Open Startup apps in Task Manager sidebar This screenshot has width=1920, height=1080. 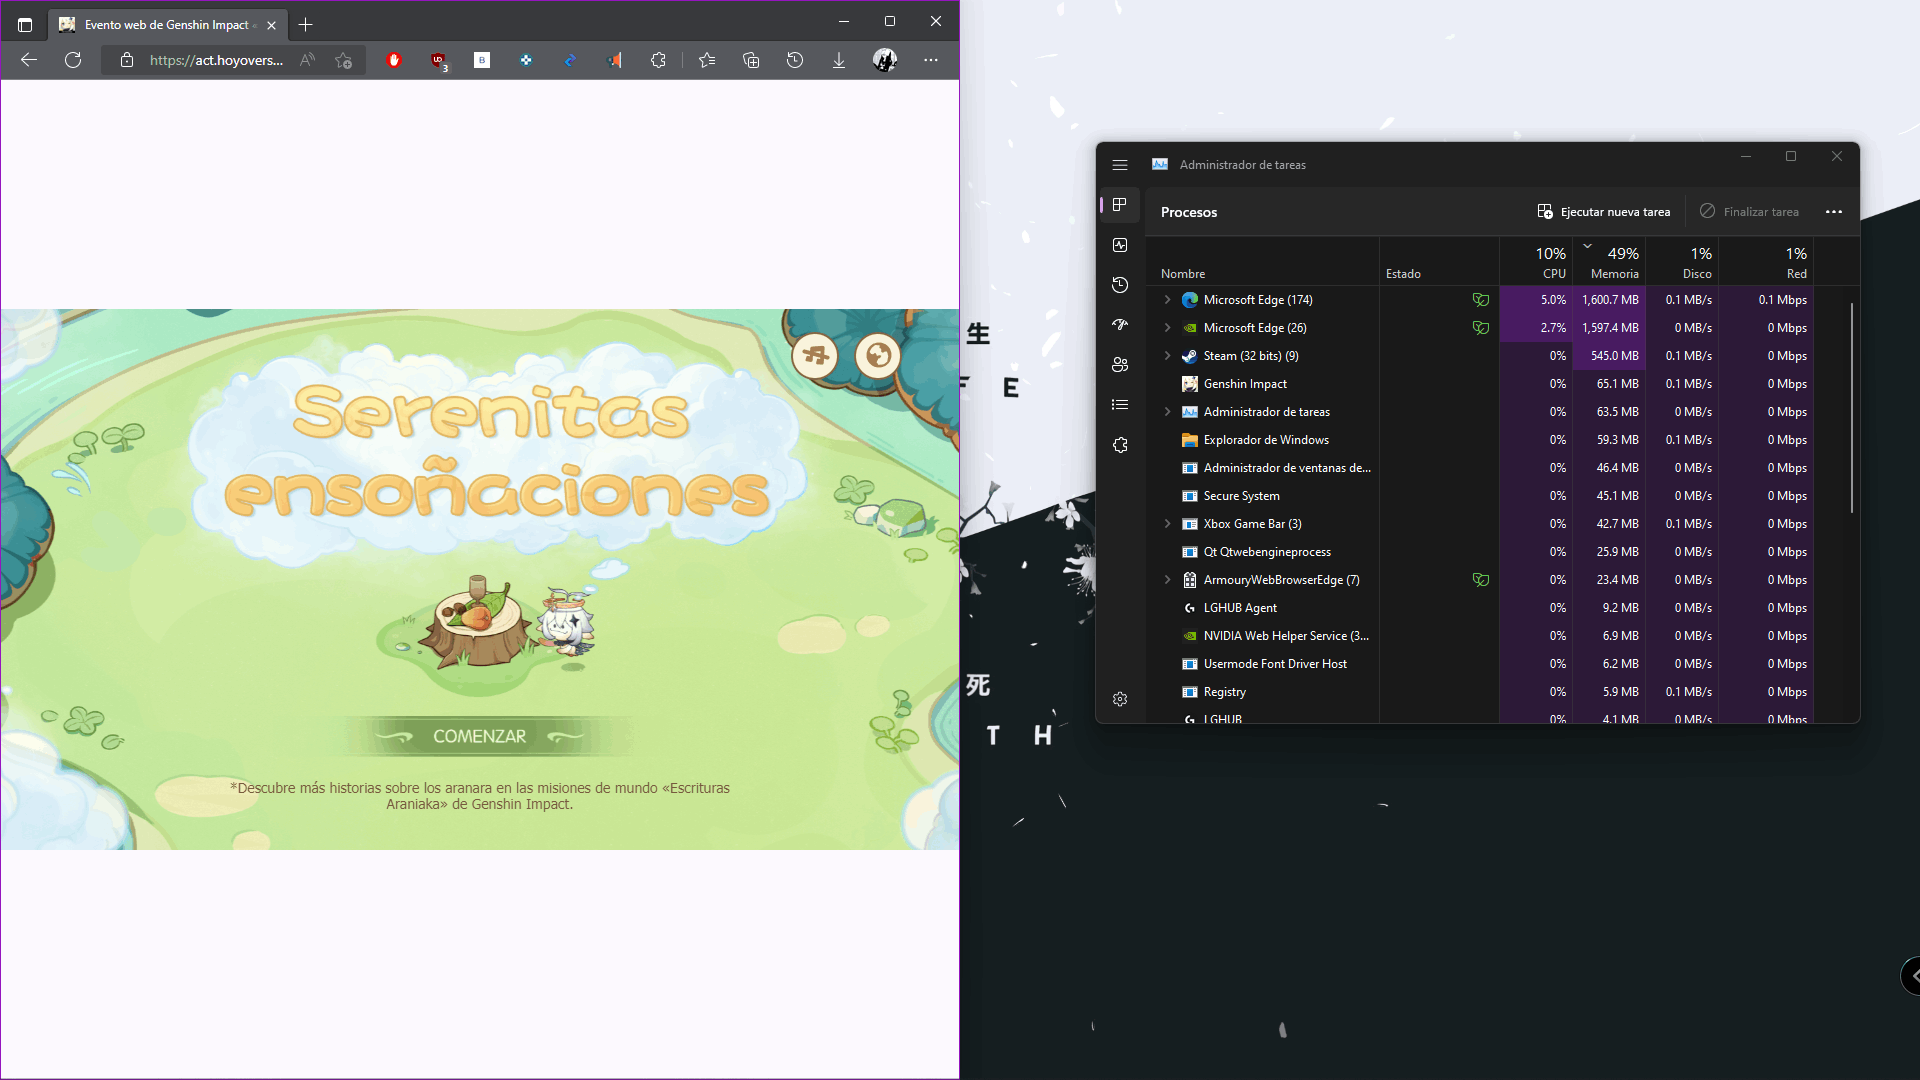tap(1120, 325)
